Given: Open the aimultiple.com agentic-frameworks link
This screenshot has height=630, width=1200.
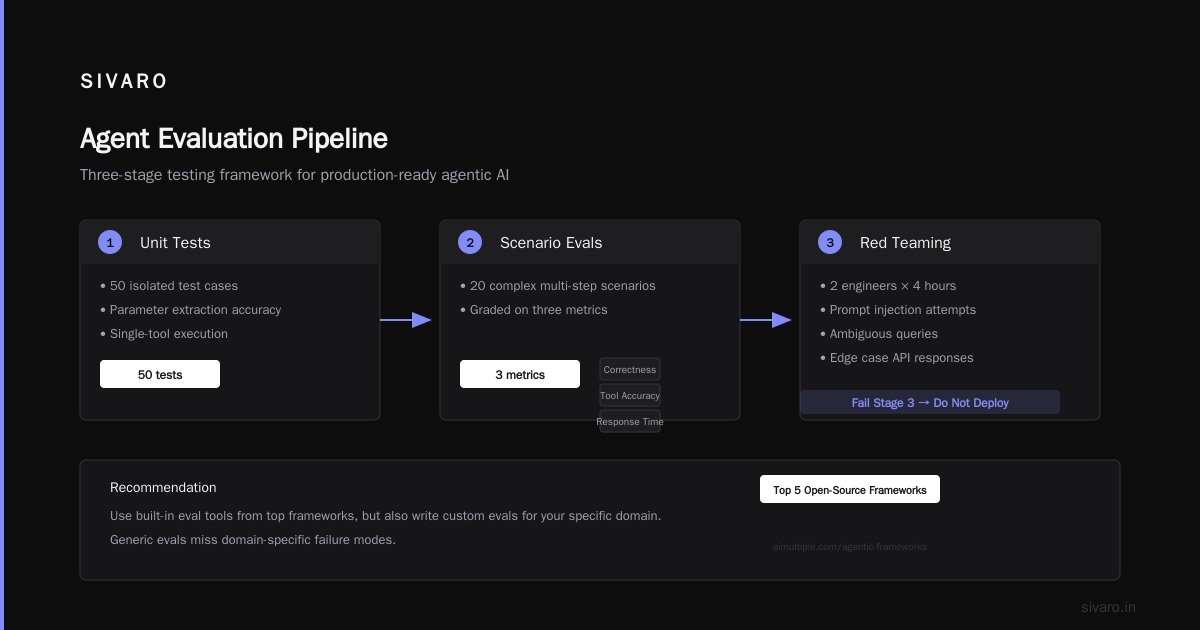Looking at the screenshot, I should 850,547.
